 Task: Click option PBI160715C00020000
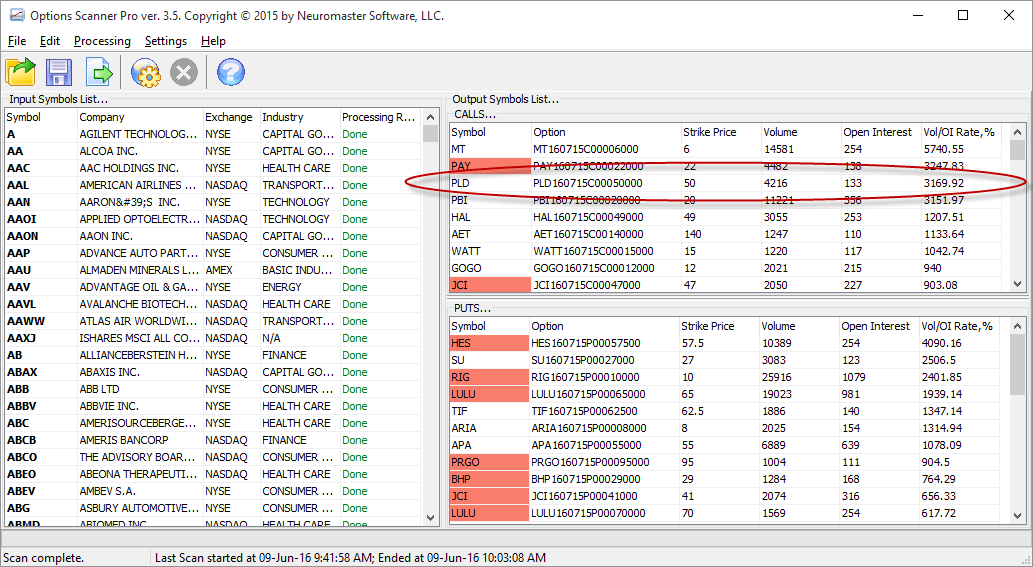(x=586, y=200)
